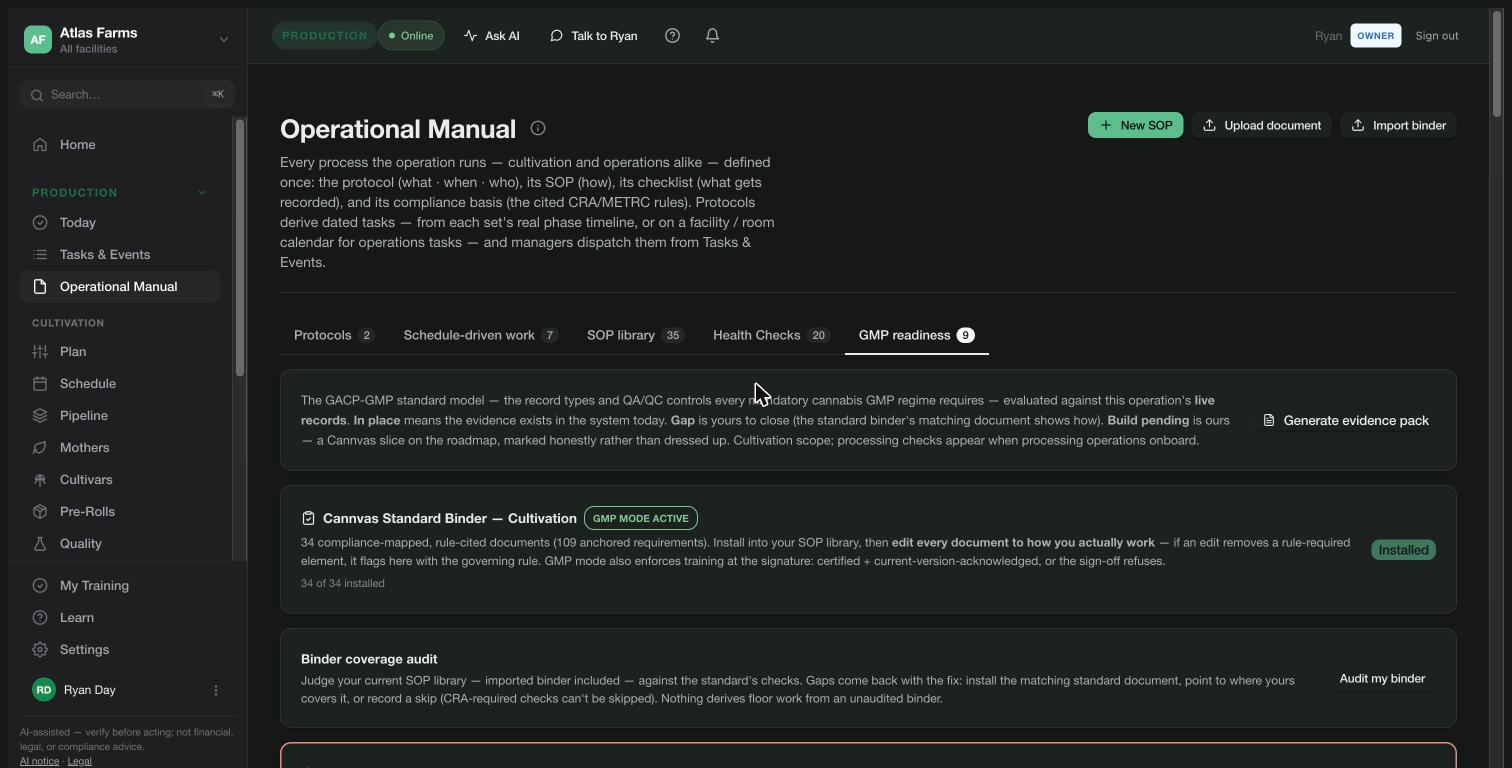Click the clipboard icon beside Cannvas Standard Binder
Screen dimensions: 1512x768
coord(308,518)
